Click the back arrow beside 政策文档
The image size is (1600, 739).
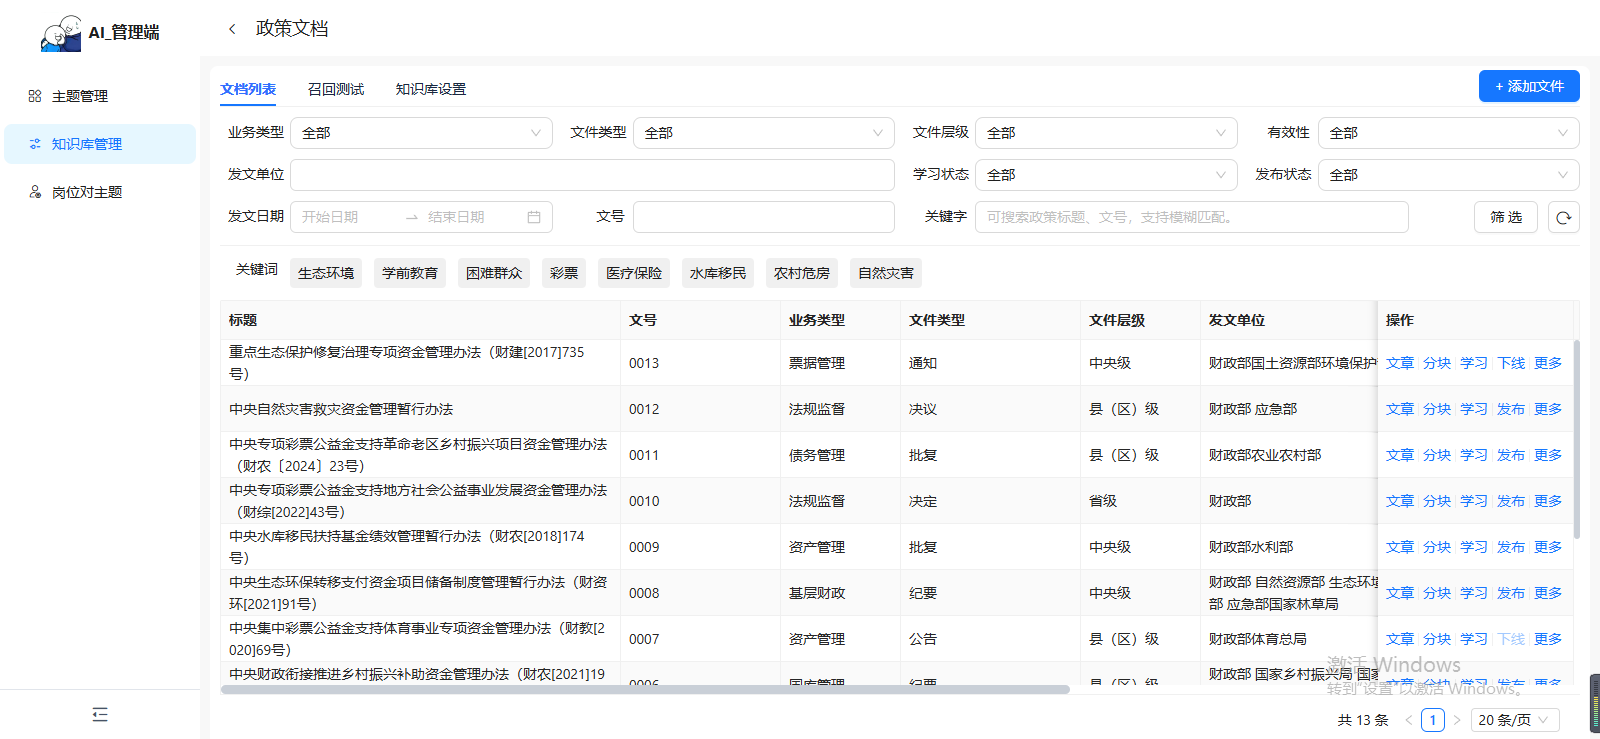(x=232, y=29)
